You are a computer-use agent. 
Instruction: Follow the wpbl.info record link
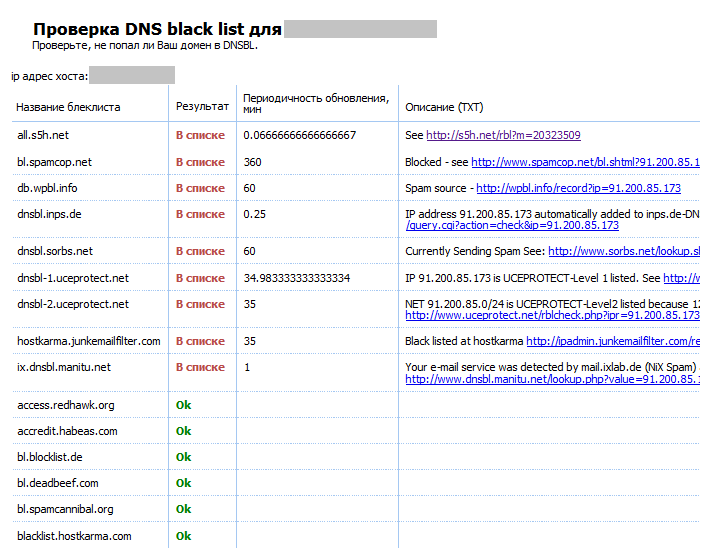tap(578, 188)
